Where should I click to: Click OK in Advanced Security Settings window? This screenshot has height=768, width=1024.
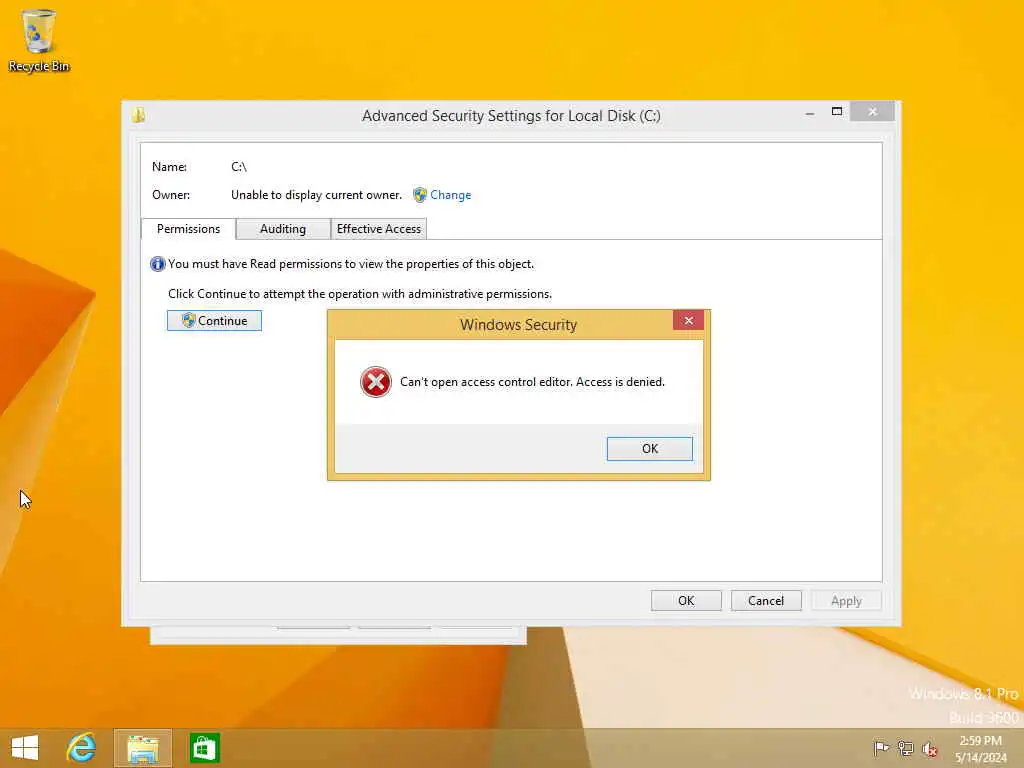click(686, 601)
